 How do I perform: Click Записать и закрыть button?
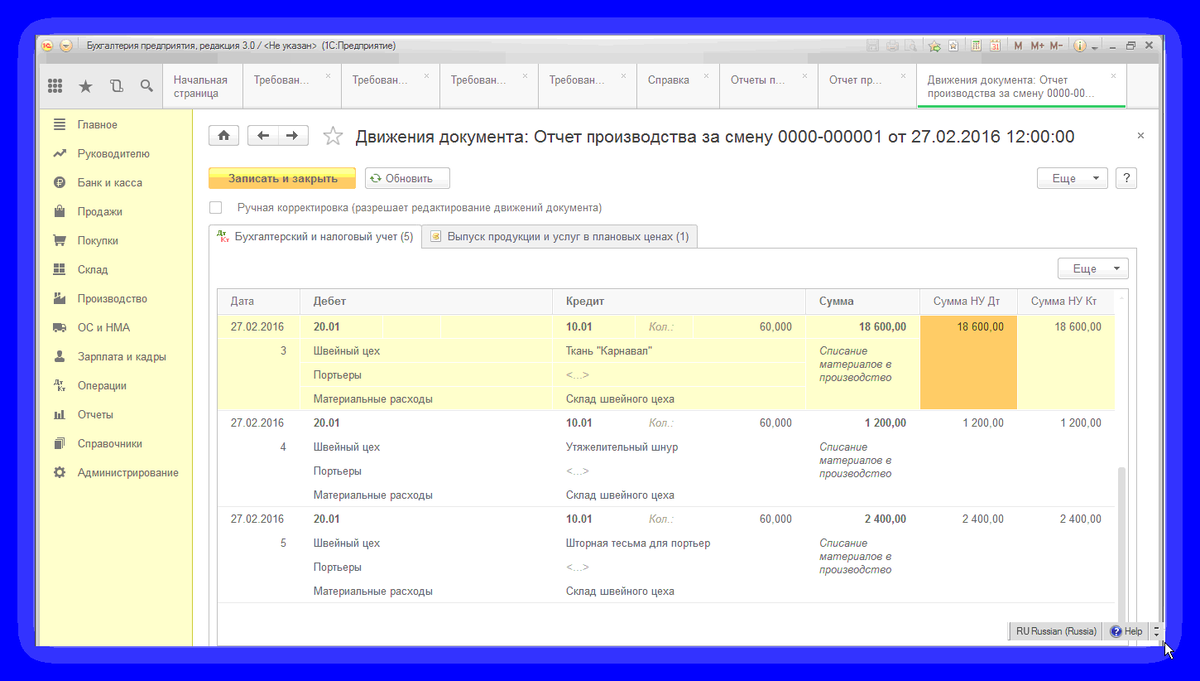click(x=282, y=178)
